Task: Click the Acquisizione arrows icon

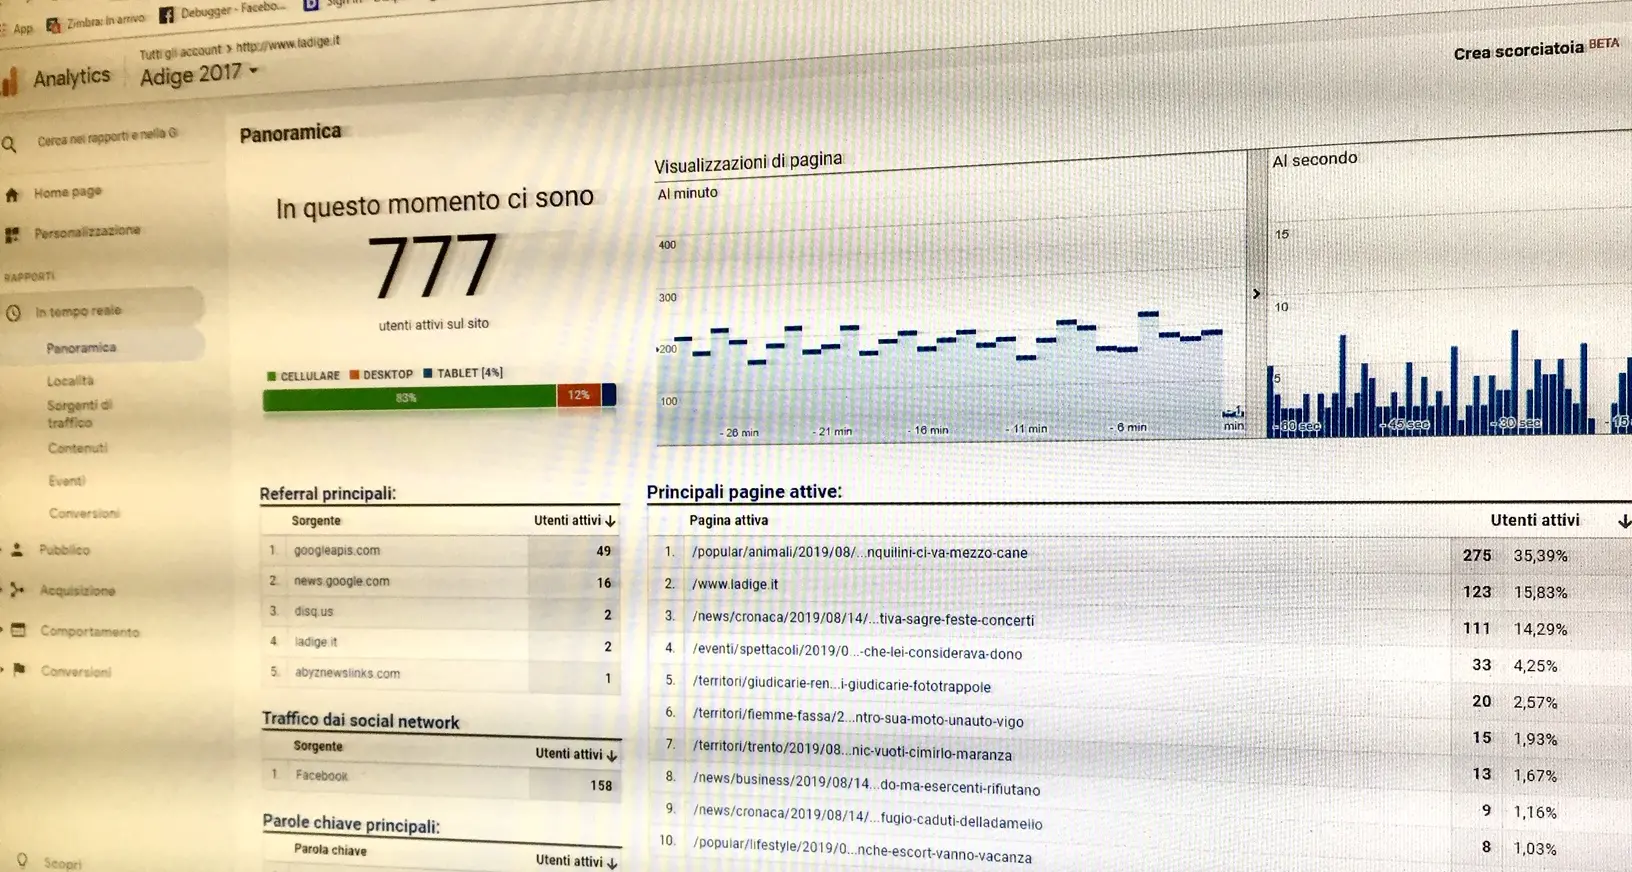Action: [17, 590]
